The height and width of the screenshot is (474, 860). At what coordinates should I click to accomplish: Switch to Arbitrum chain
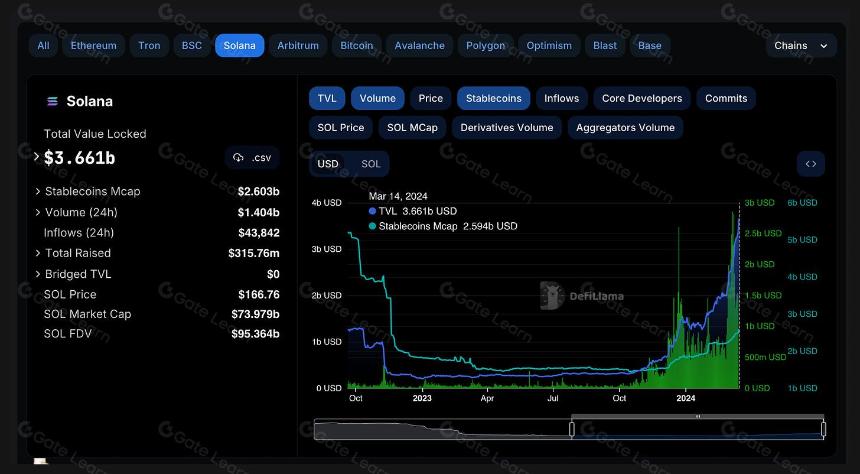coord(298,46)
